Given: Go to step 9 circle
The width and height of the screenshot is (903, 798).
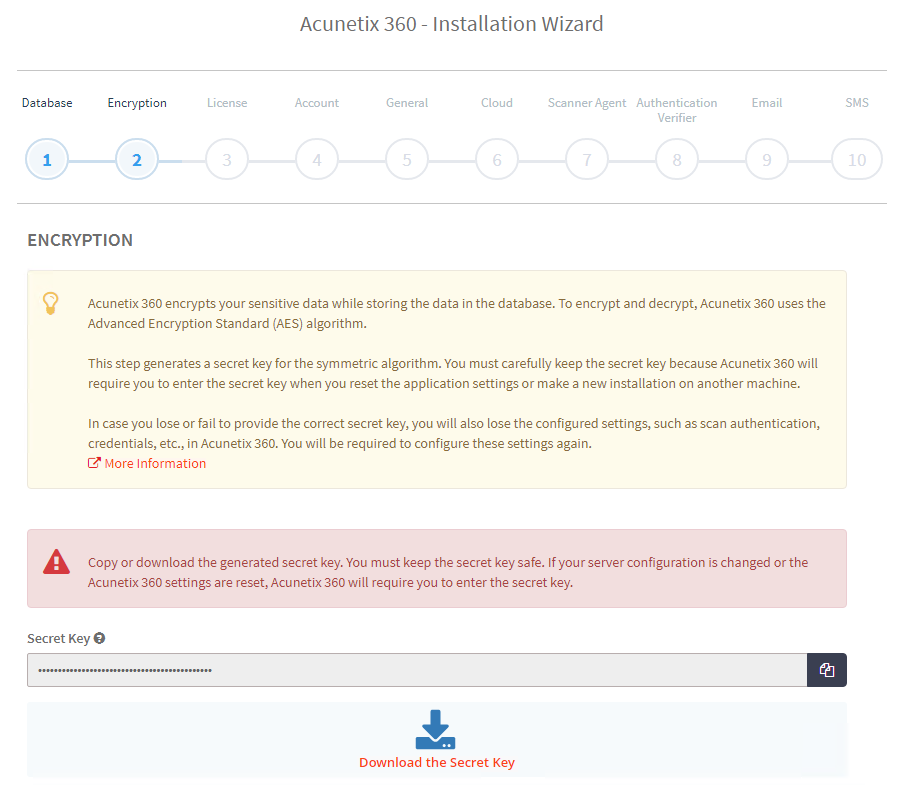Looking at the screenshot, I should pos(767,159).
